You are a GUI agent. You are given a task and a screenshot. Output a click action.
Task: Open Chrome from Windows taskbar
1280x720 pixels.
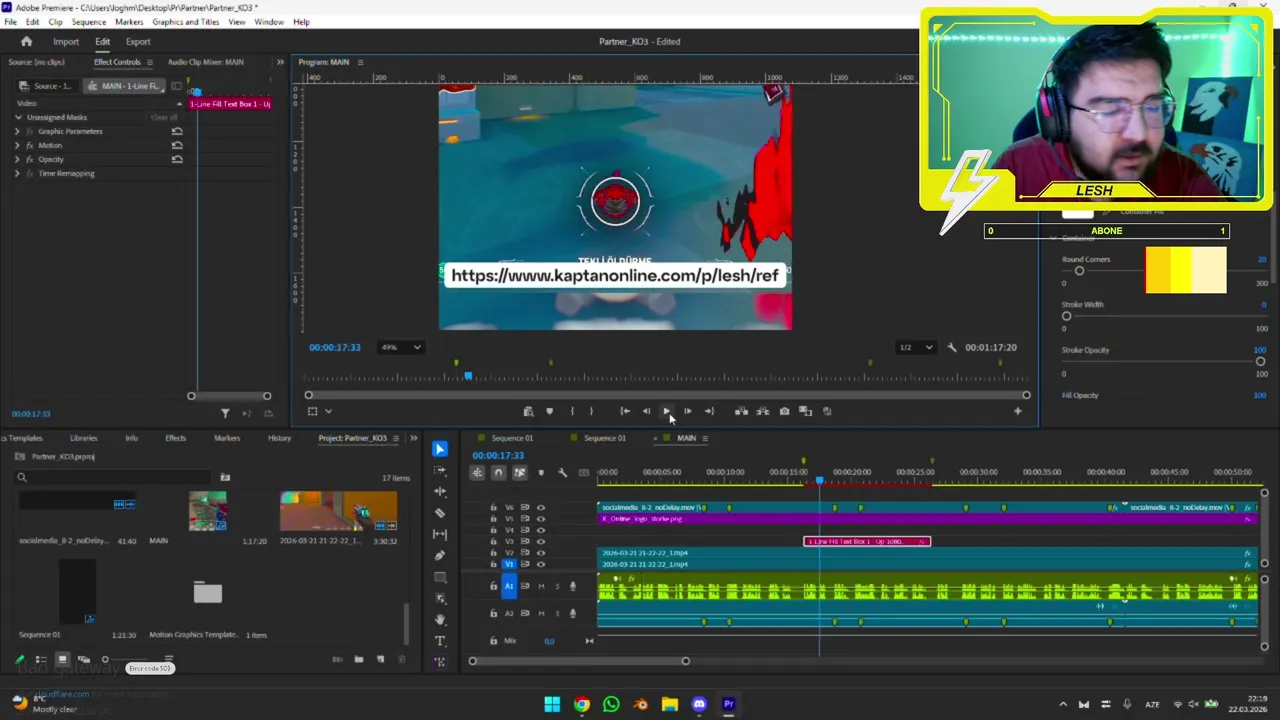tap(582, 704)
